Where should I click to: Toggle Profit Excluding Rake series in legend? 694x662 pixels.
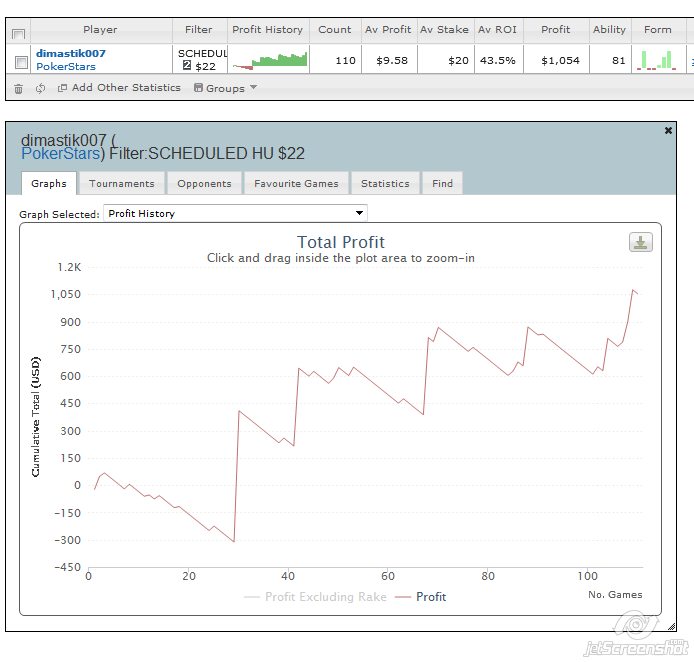coord(316,597)
